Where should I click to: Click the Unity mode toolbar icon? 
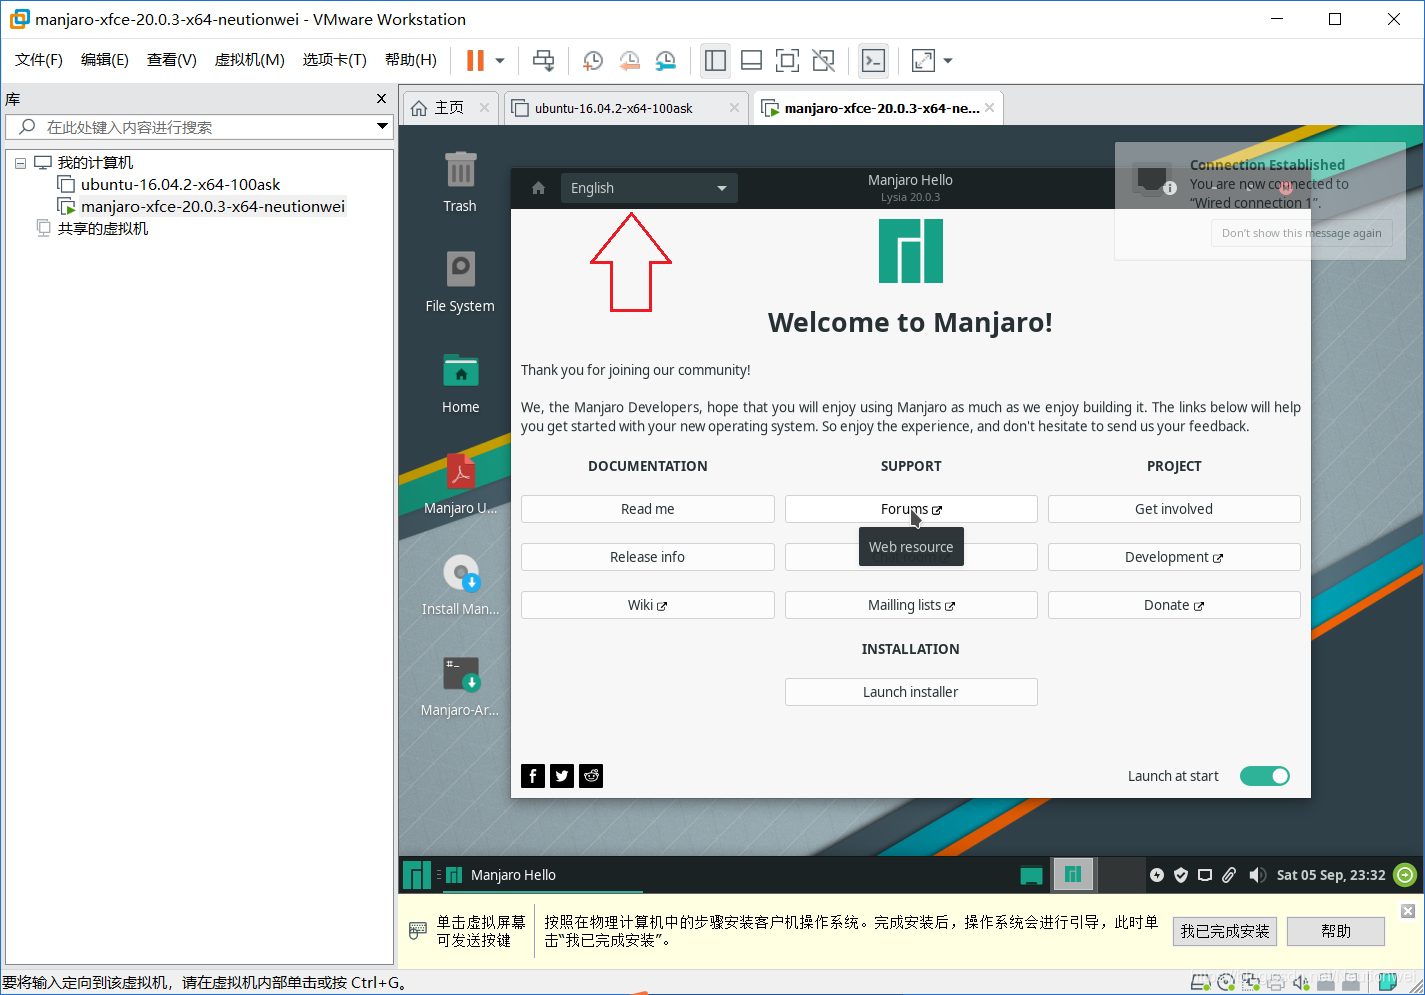pos(823,61)
